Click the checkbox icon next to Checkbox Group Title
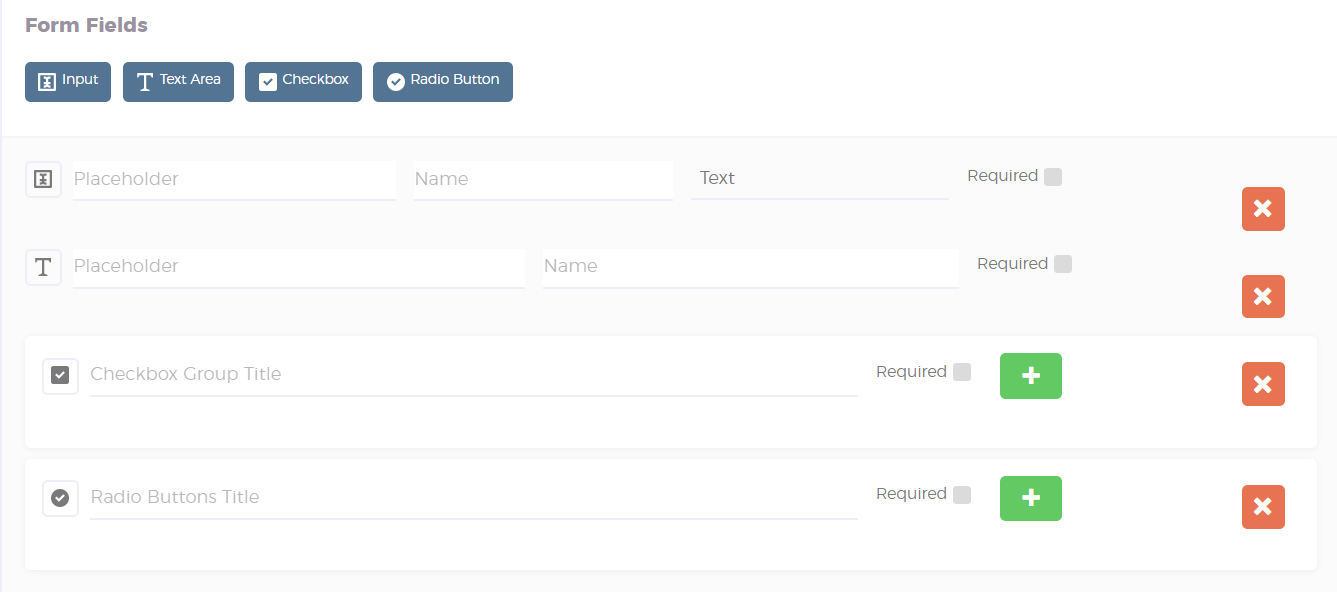This screenshot has width=1337, height=592. pyautogui.click(x=60, y=376)
